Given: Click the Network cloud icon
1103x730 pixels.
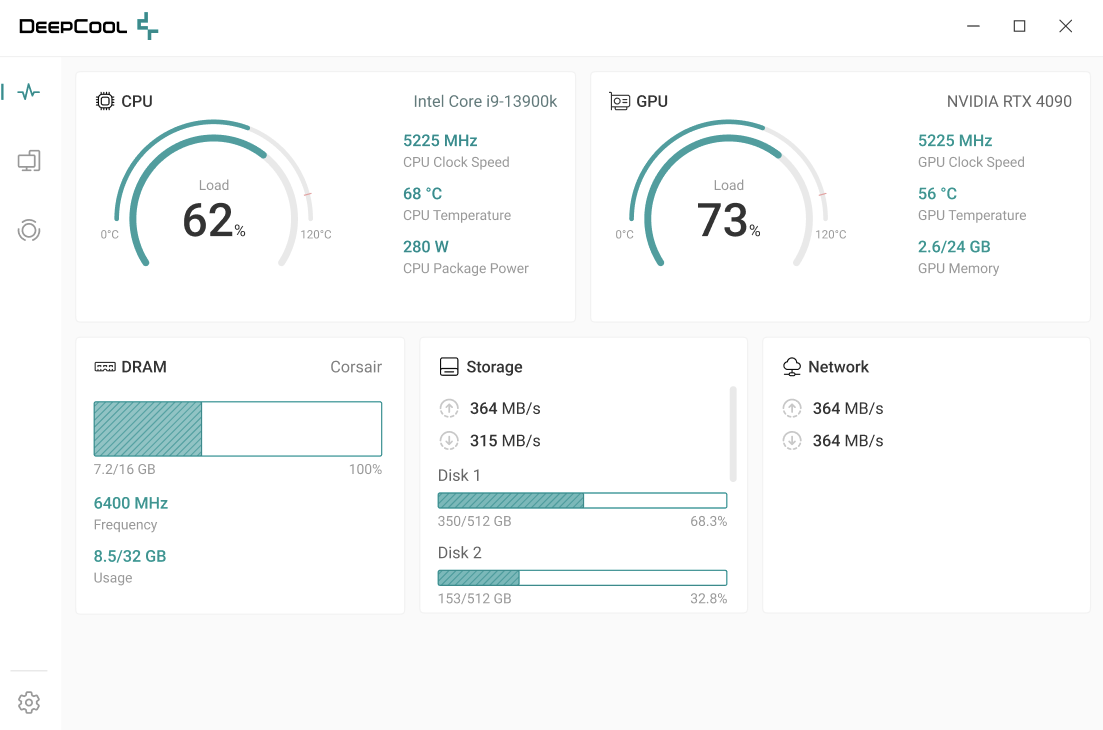Looking at the screenshot, I should point(792,367).
